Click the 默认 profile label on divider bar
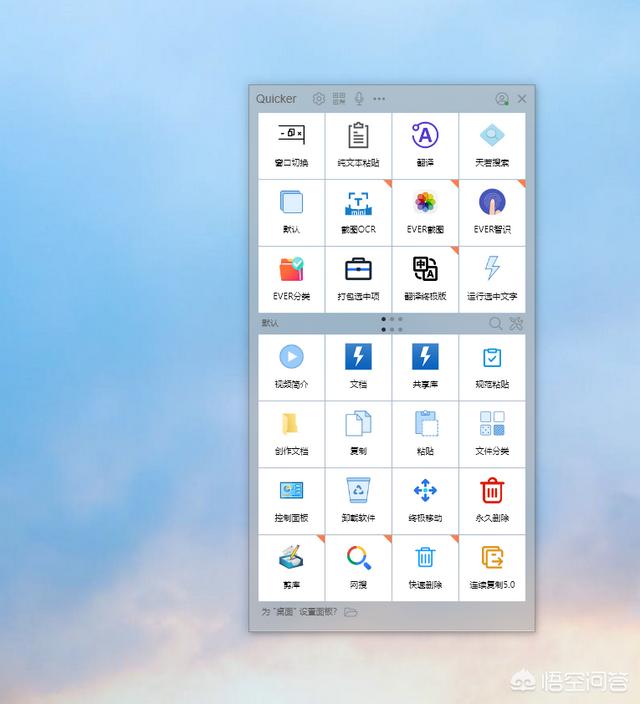 (270, 323)
